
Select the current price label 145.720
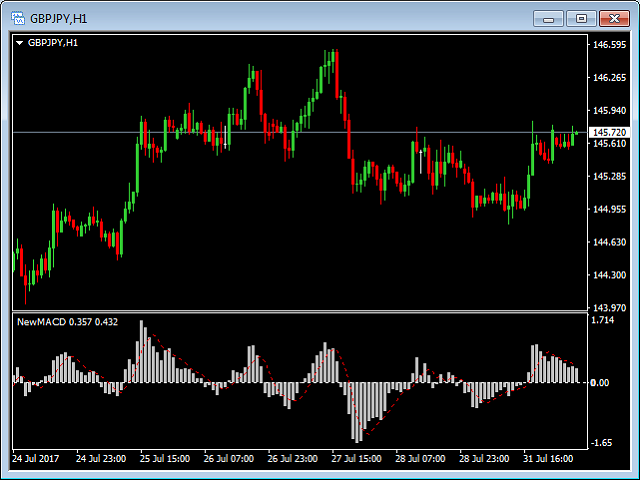pyautogui.click(x=609, y=132)
